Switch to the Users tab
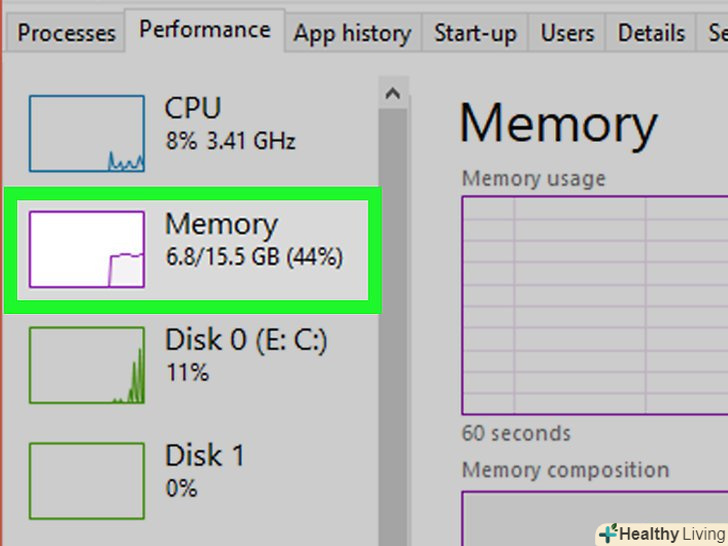The image size is (728, 546). [567, 33]
